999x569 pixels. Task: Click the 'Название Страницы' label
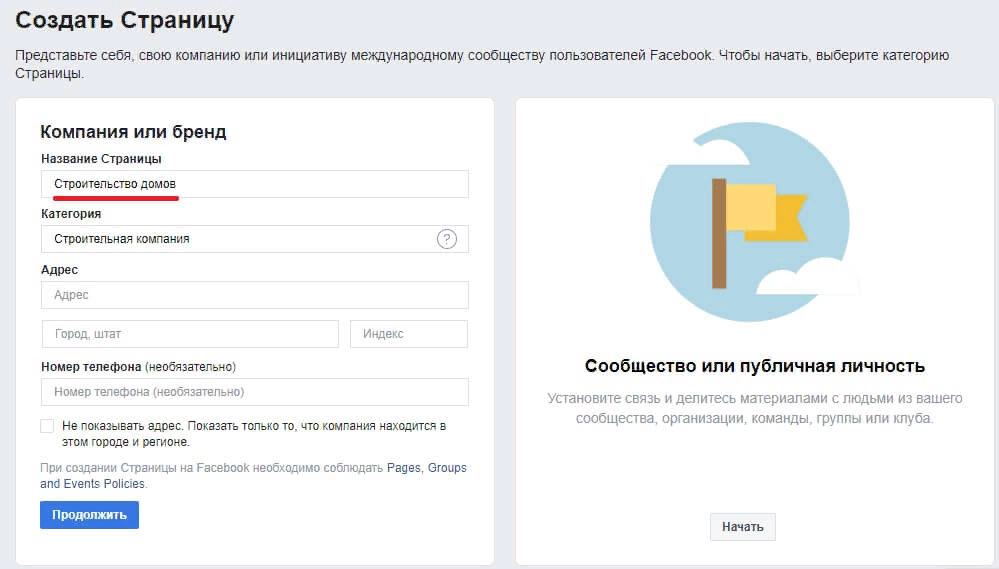[101, 159]
